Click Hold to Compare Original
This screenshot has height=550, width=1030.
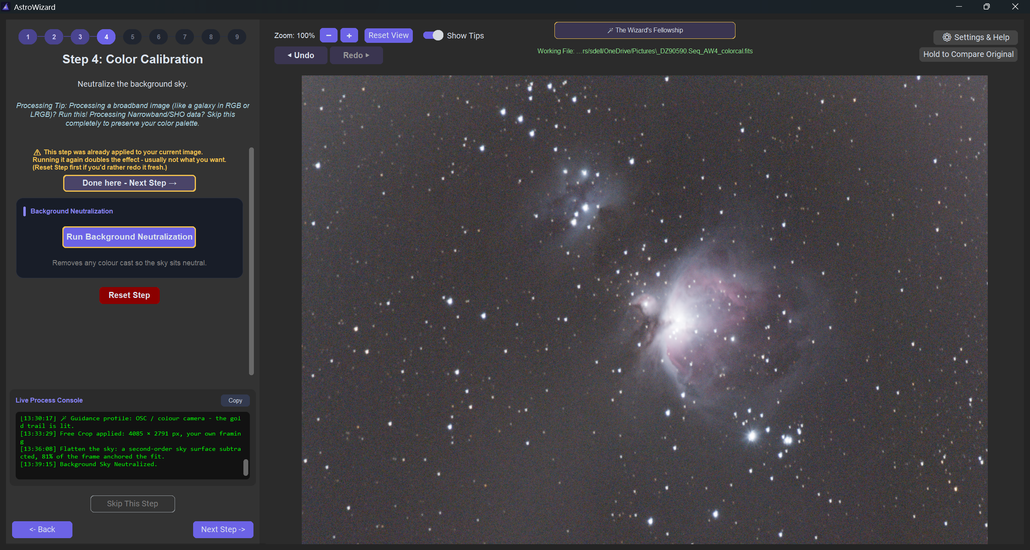pyautogui.click(x=969, y=55)
